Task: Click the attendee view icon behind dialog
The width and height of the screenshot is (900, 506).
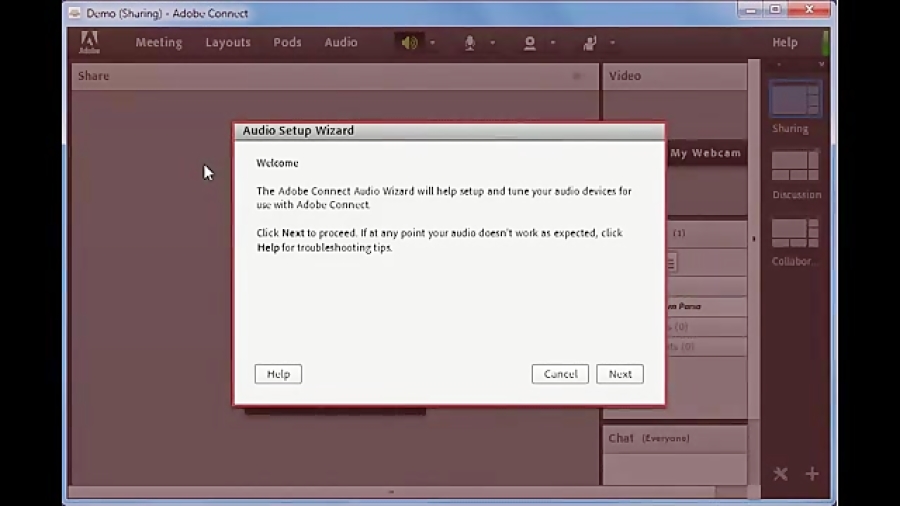Action: click(671, 263)
